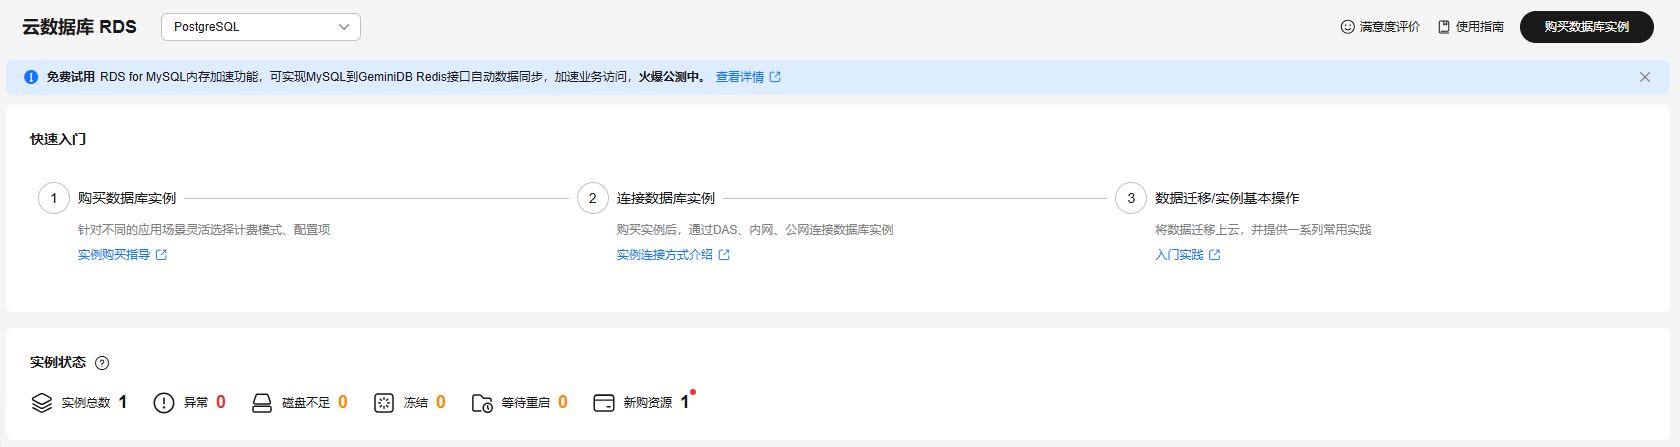The image size is (1680, 447).
Task: Click the 使用指南 book icon
Action: 1443,27
